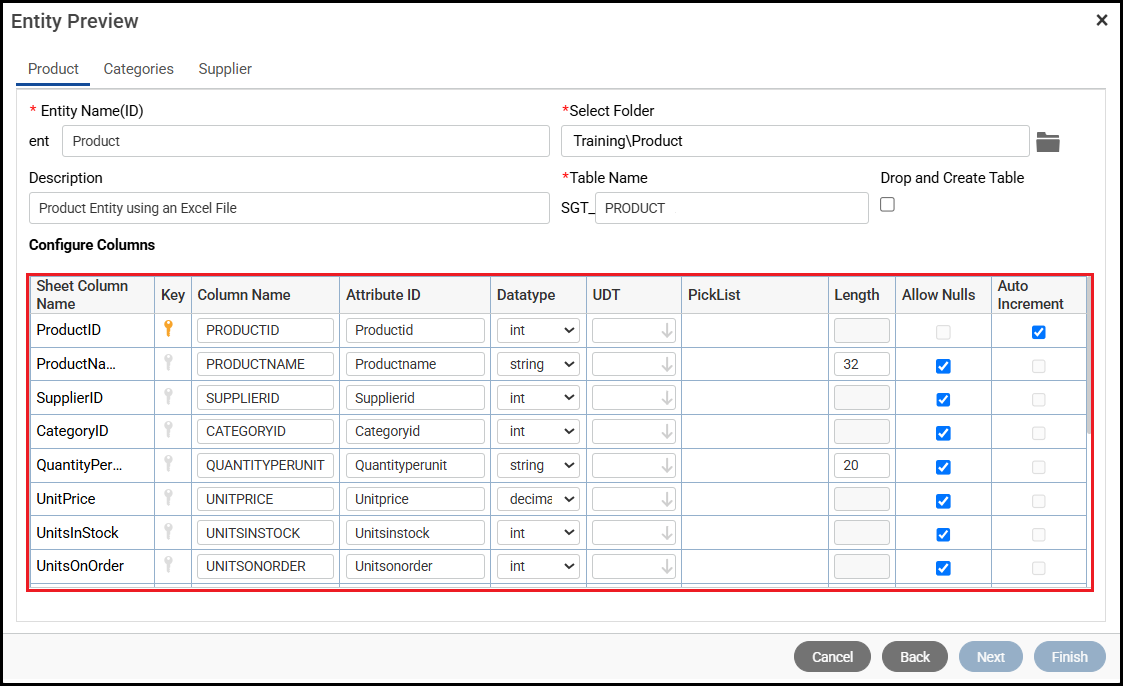
Task: Open Datatype dropdown for PRODUCTNAME
Action: tap(539, 364)
